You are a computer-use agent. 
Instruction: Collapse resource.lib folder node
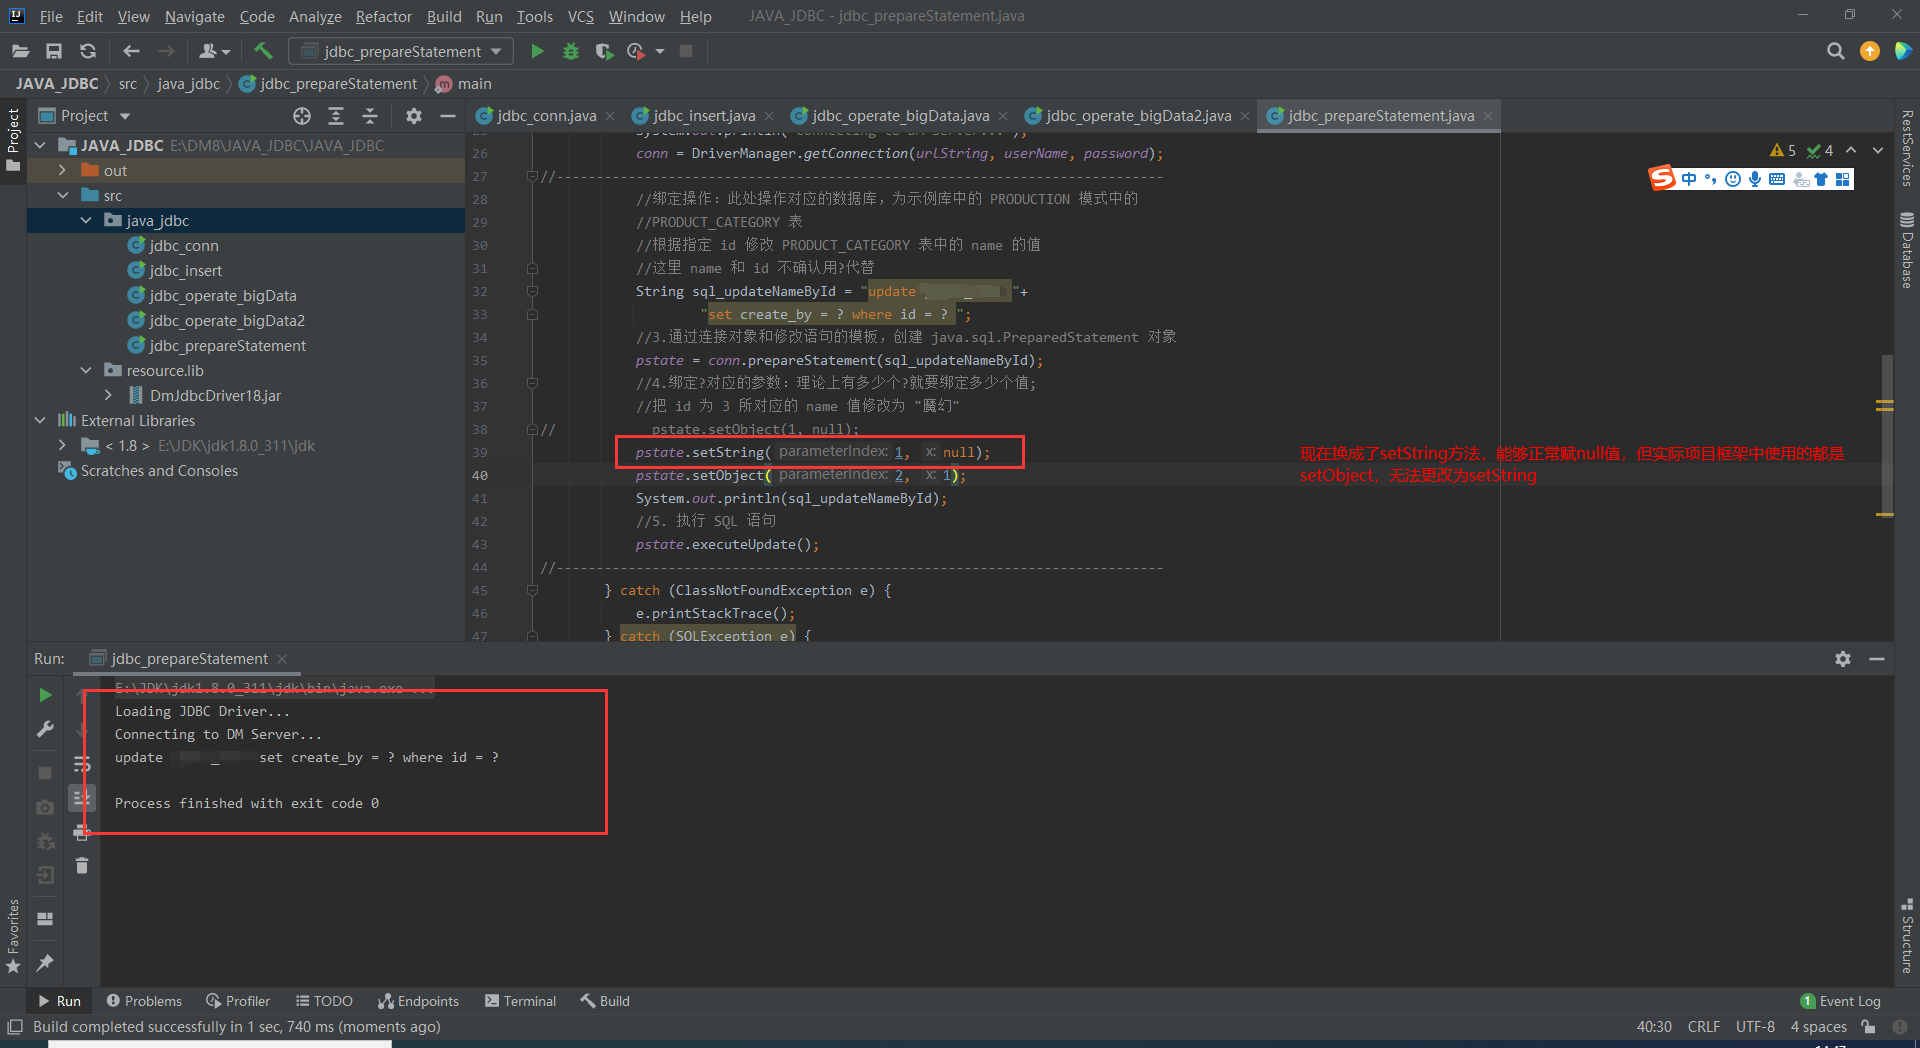point(86,371)
